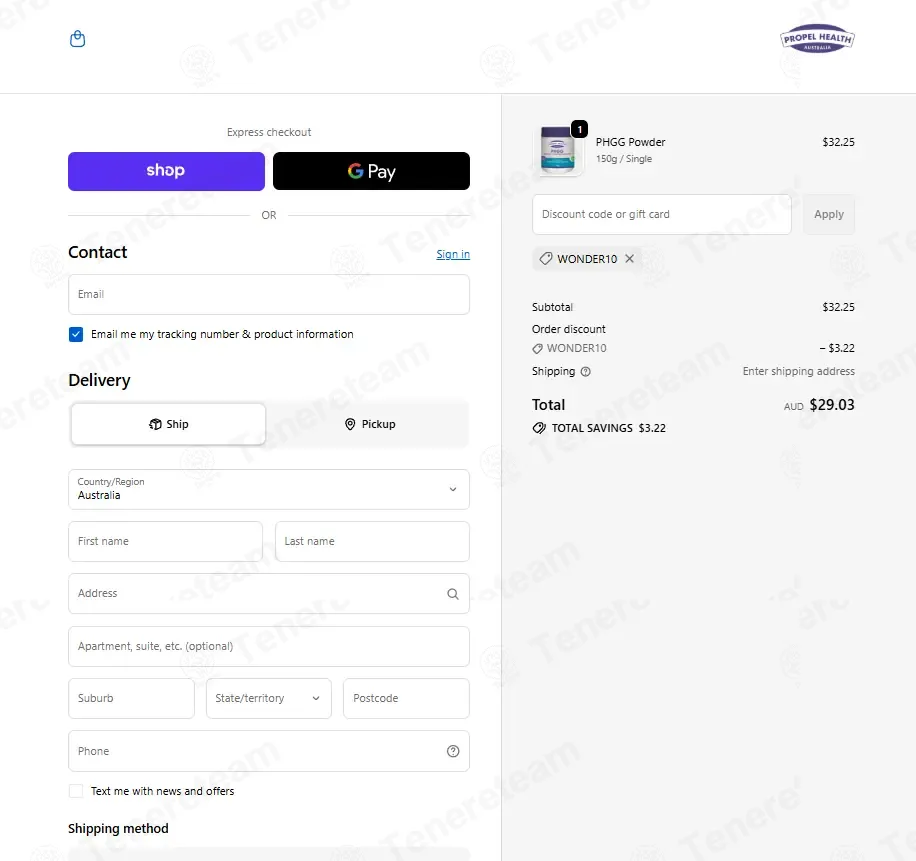Open the shopping bag cart icon
The height and width of the screenshot is (861, 916).
coord(77,39)
